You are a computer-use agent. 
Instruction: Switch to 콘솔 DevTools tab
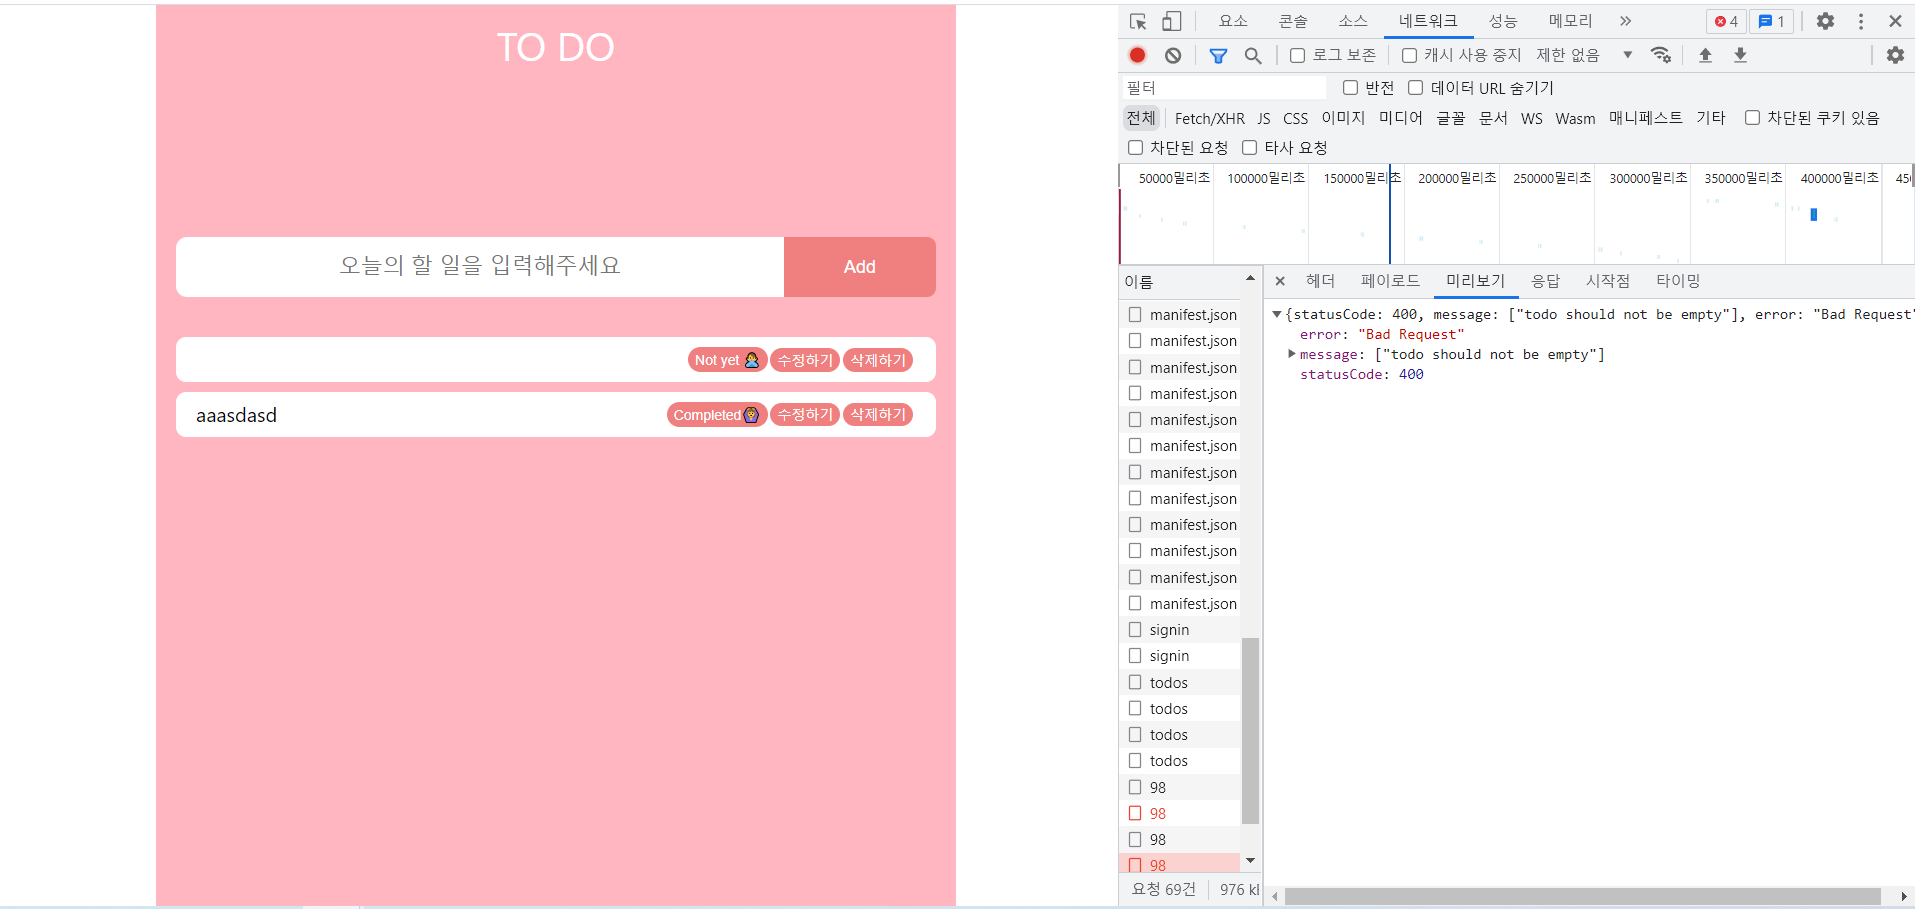pyautogui.click(x=1293, y=21)
